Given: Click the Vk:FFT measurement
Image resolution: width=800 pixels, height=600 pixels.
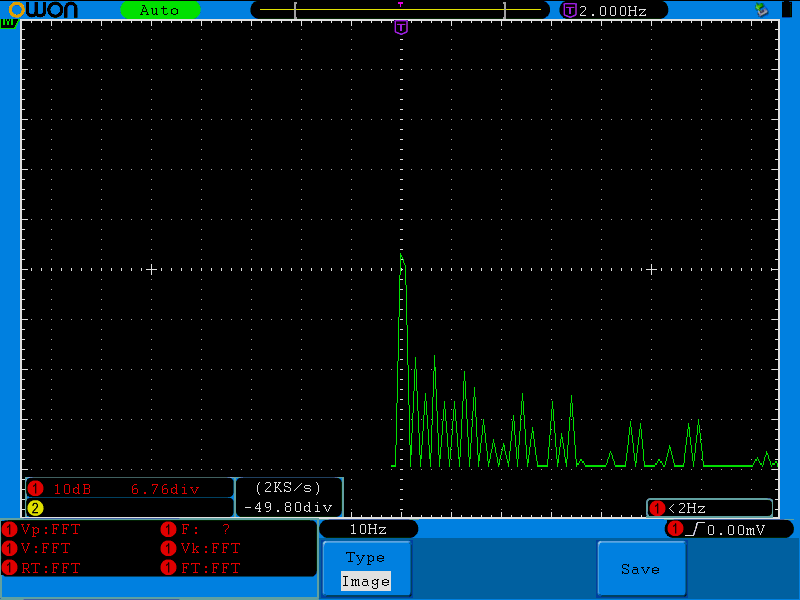Looking at the screenshot, I should [x=210, y=548].
